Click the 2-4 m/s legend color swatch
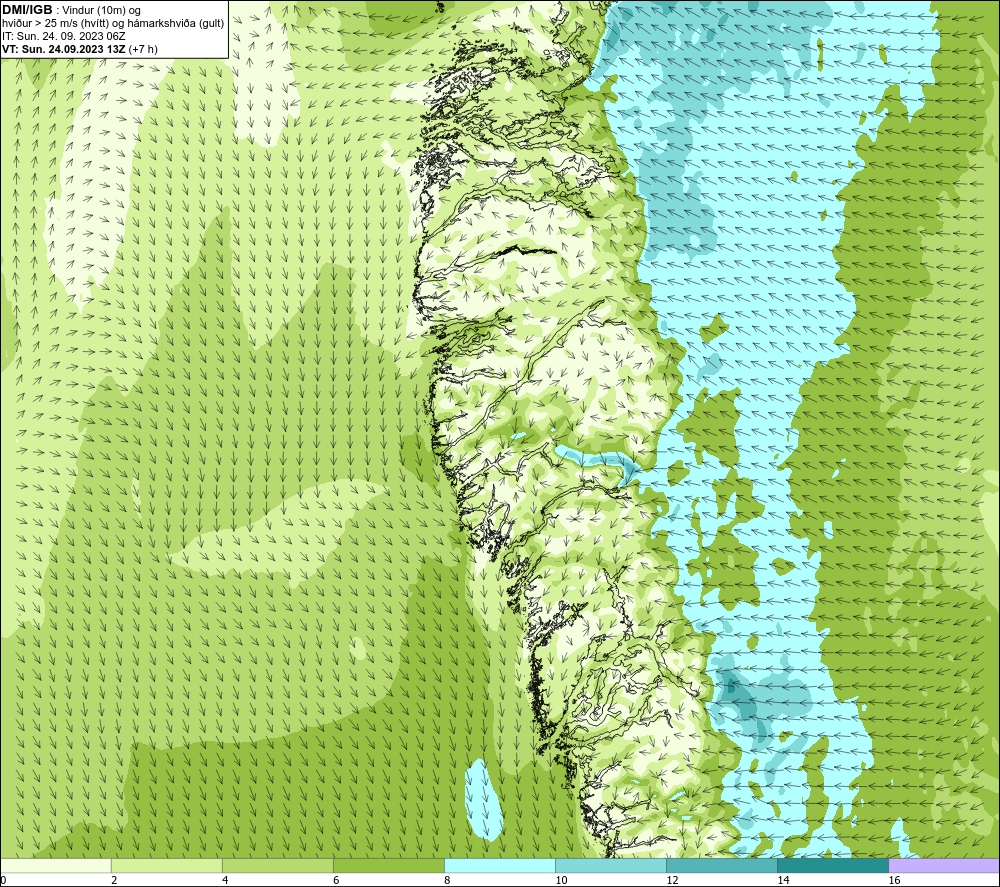This screenshot has width=1000, height=887. pyautogui.click(x=166, y=865)
